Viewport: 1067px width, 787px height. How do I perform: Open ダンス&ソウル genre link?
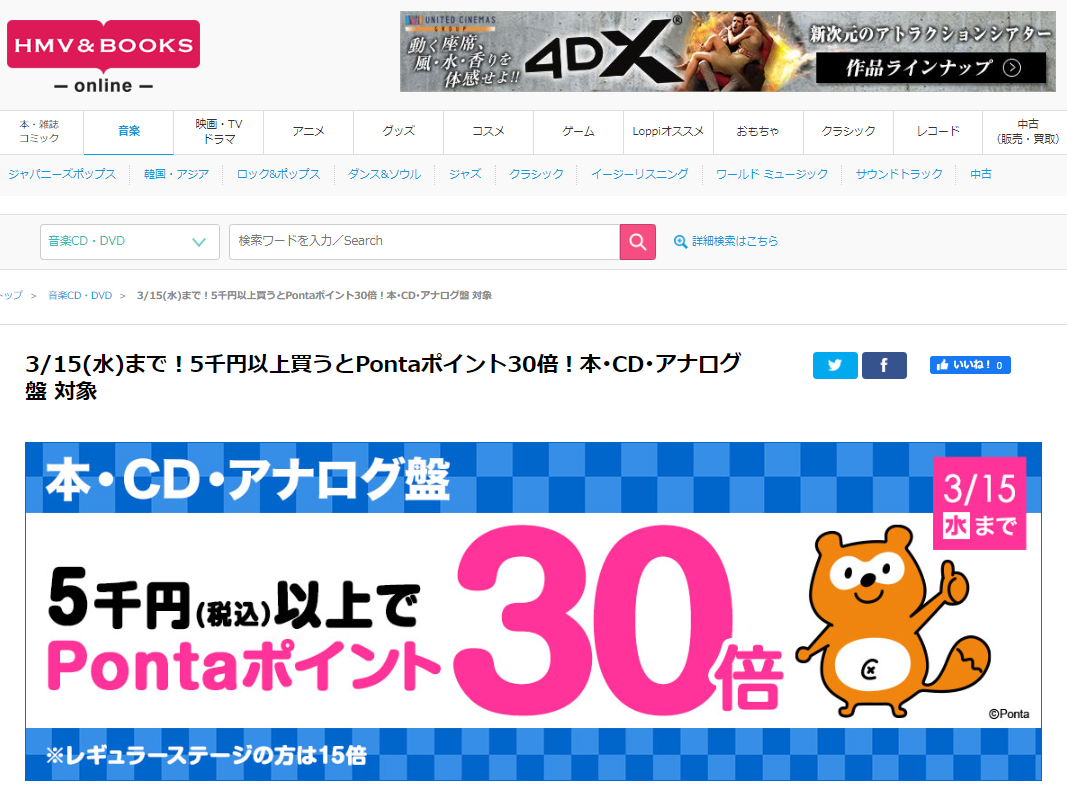point(384,174)
